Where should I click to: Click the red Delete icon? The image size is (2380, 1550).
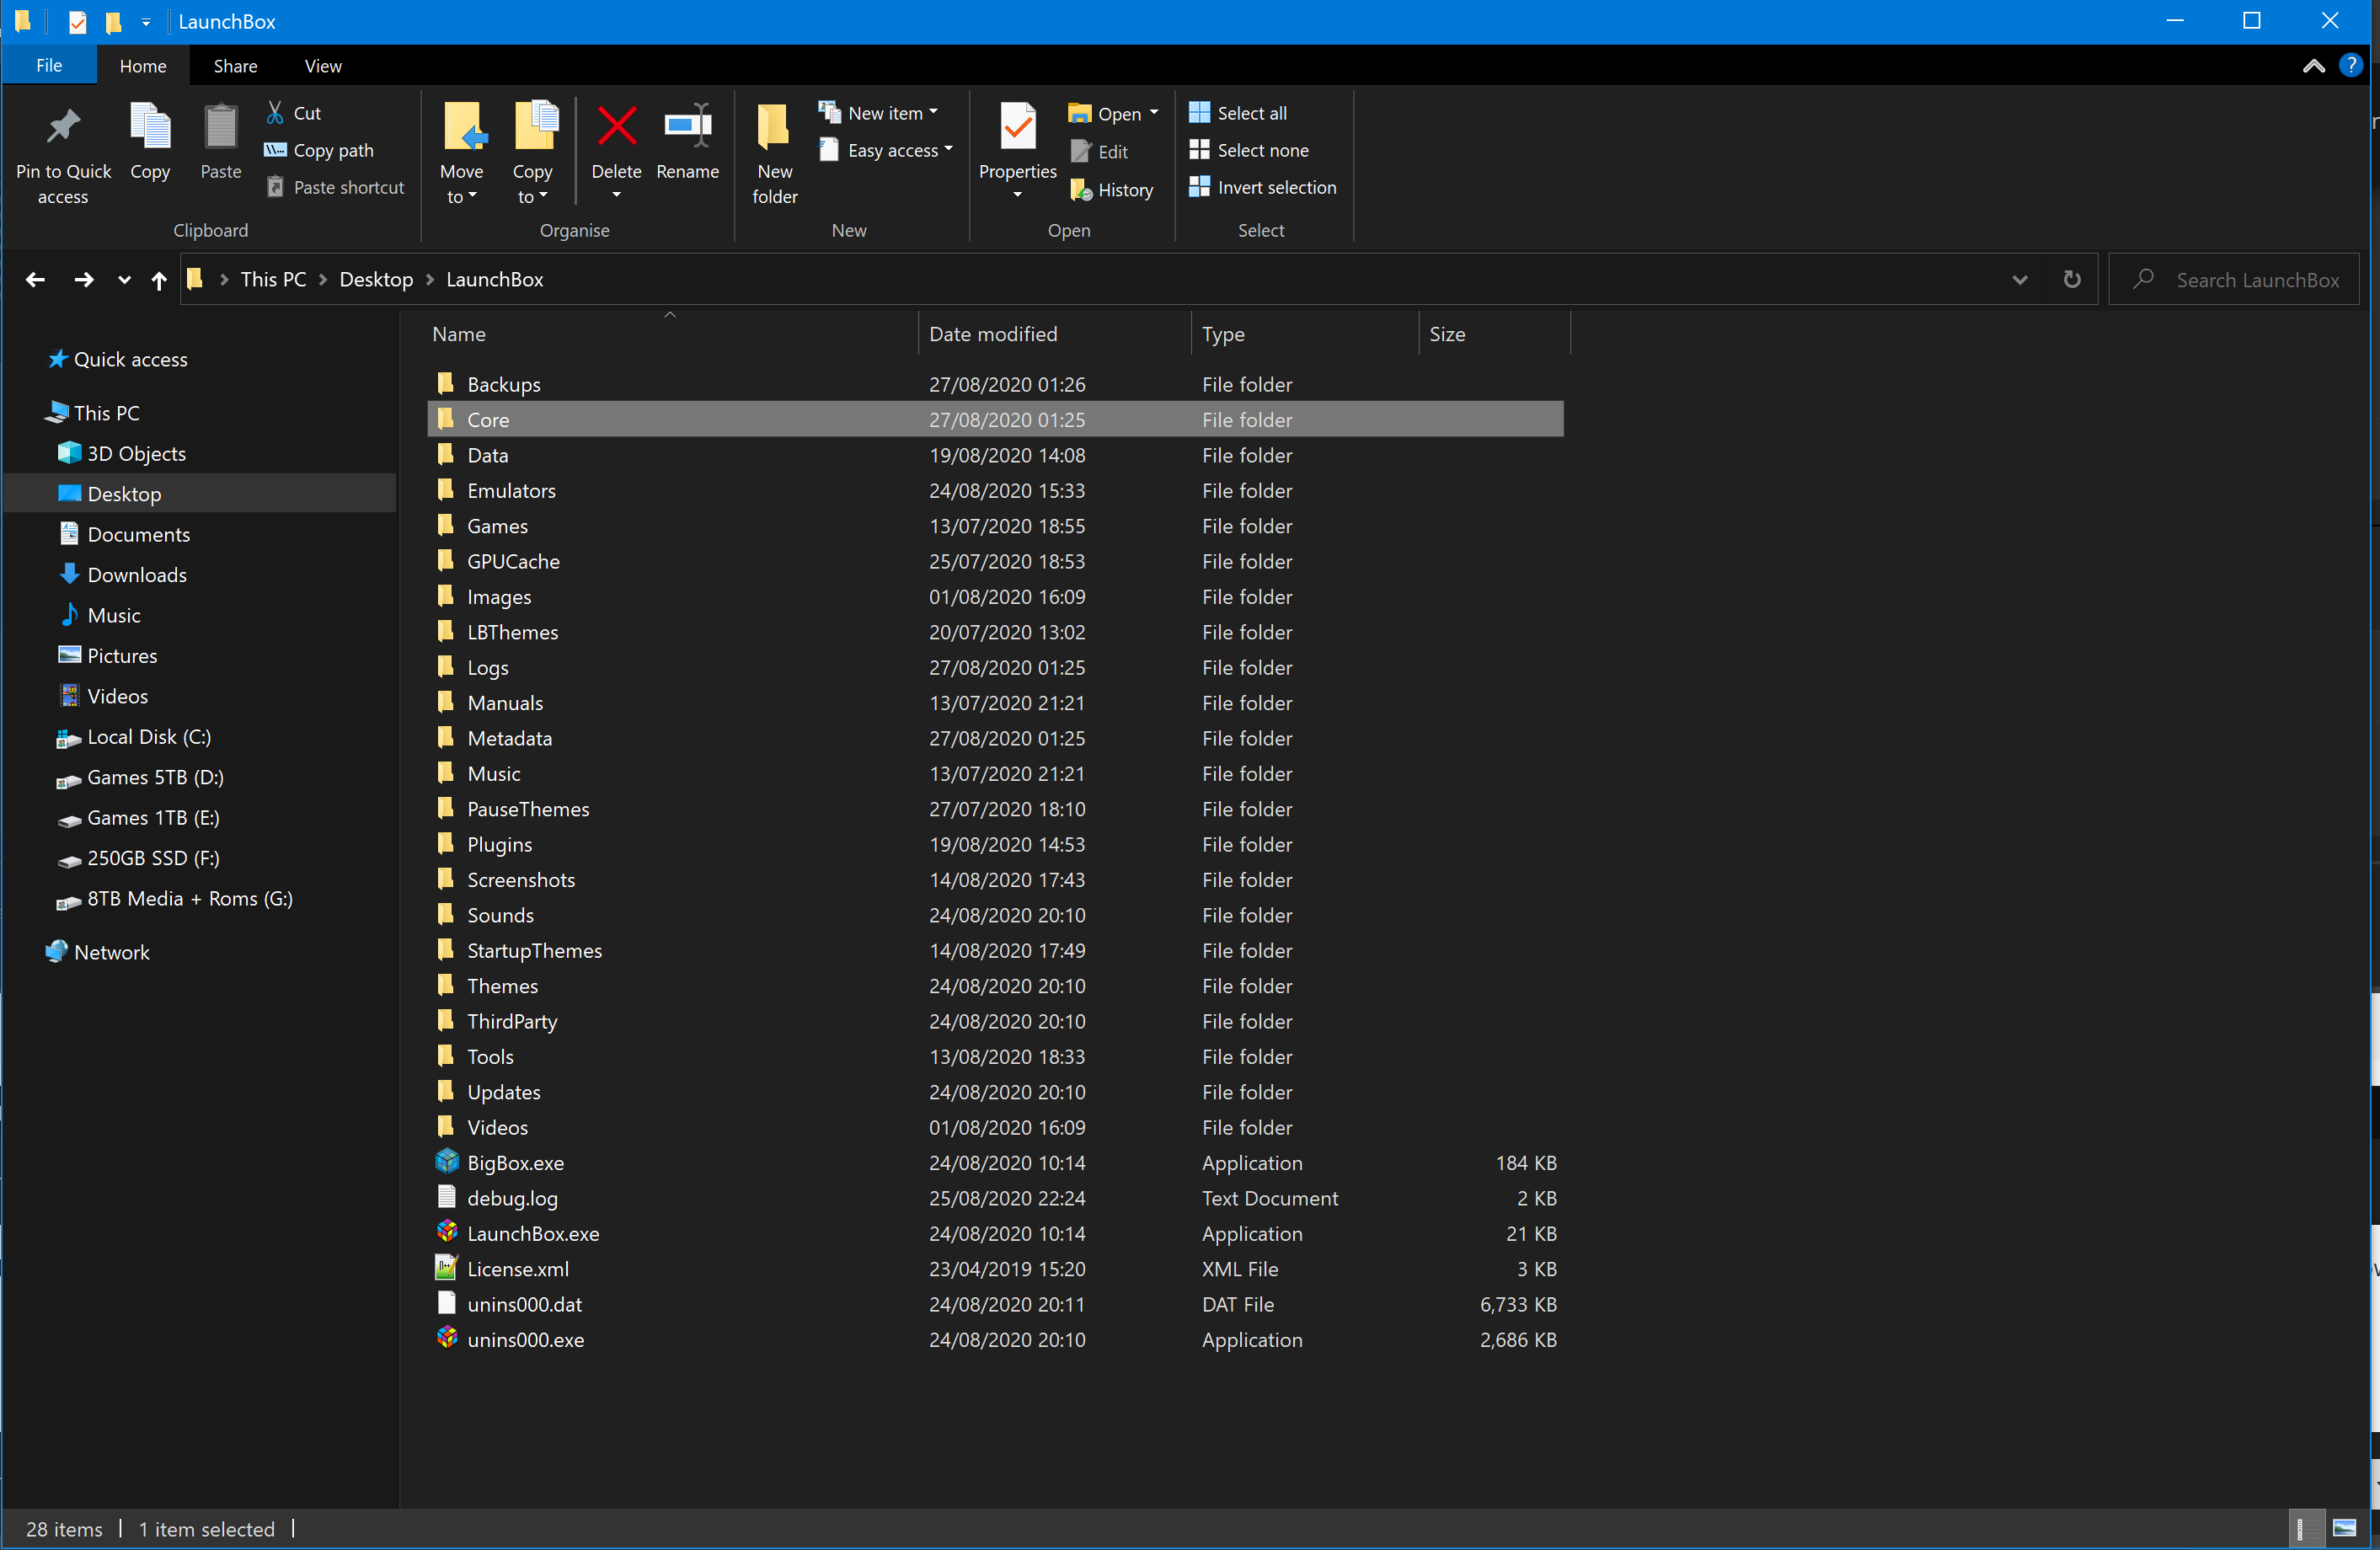coord(616,127)
